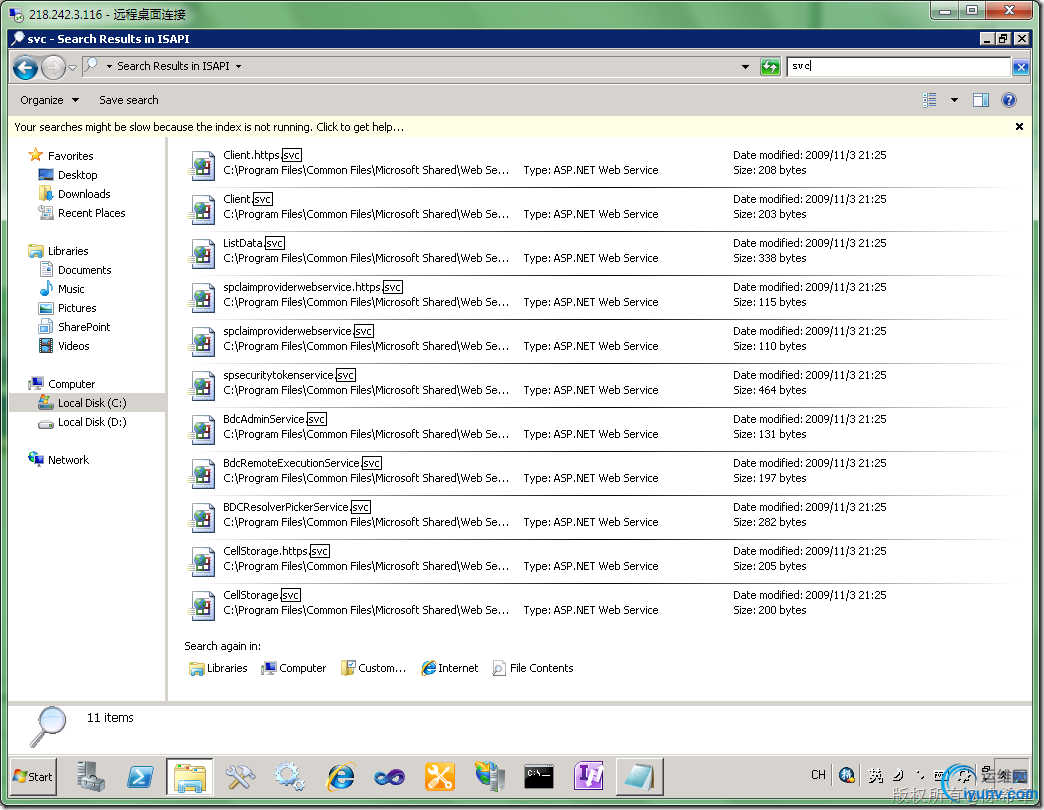Open Music library
The width and height of the screenshot is (1044, 810).
[x=62, y=289]
